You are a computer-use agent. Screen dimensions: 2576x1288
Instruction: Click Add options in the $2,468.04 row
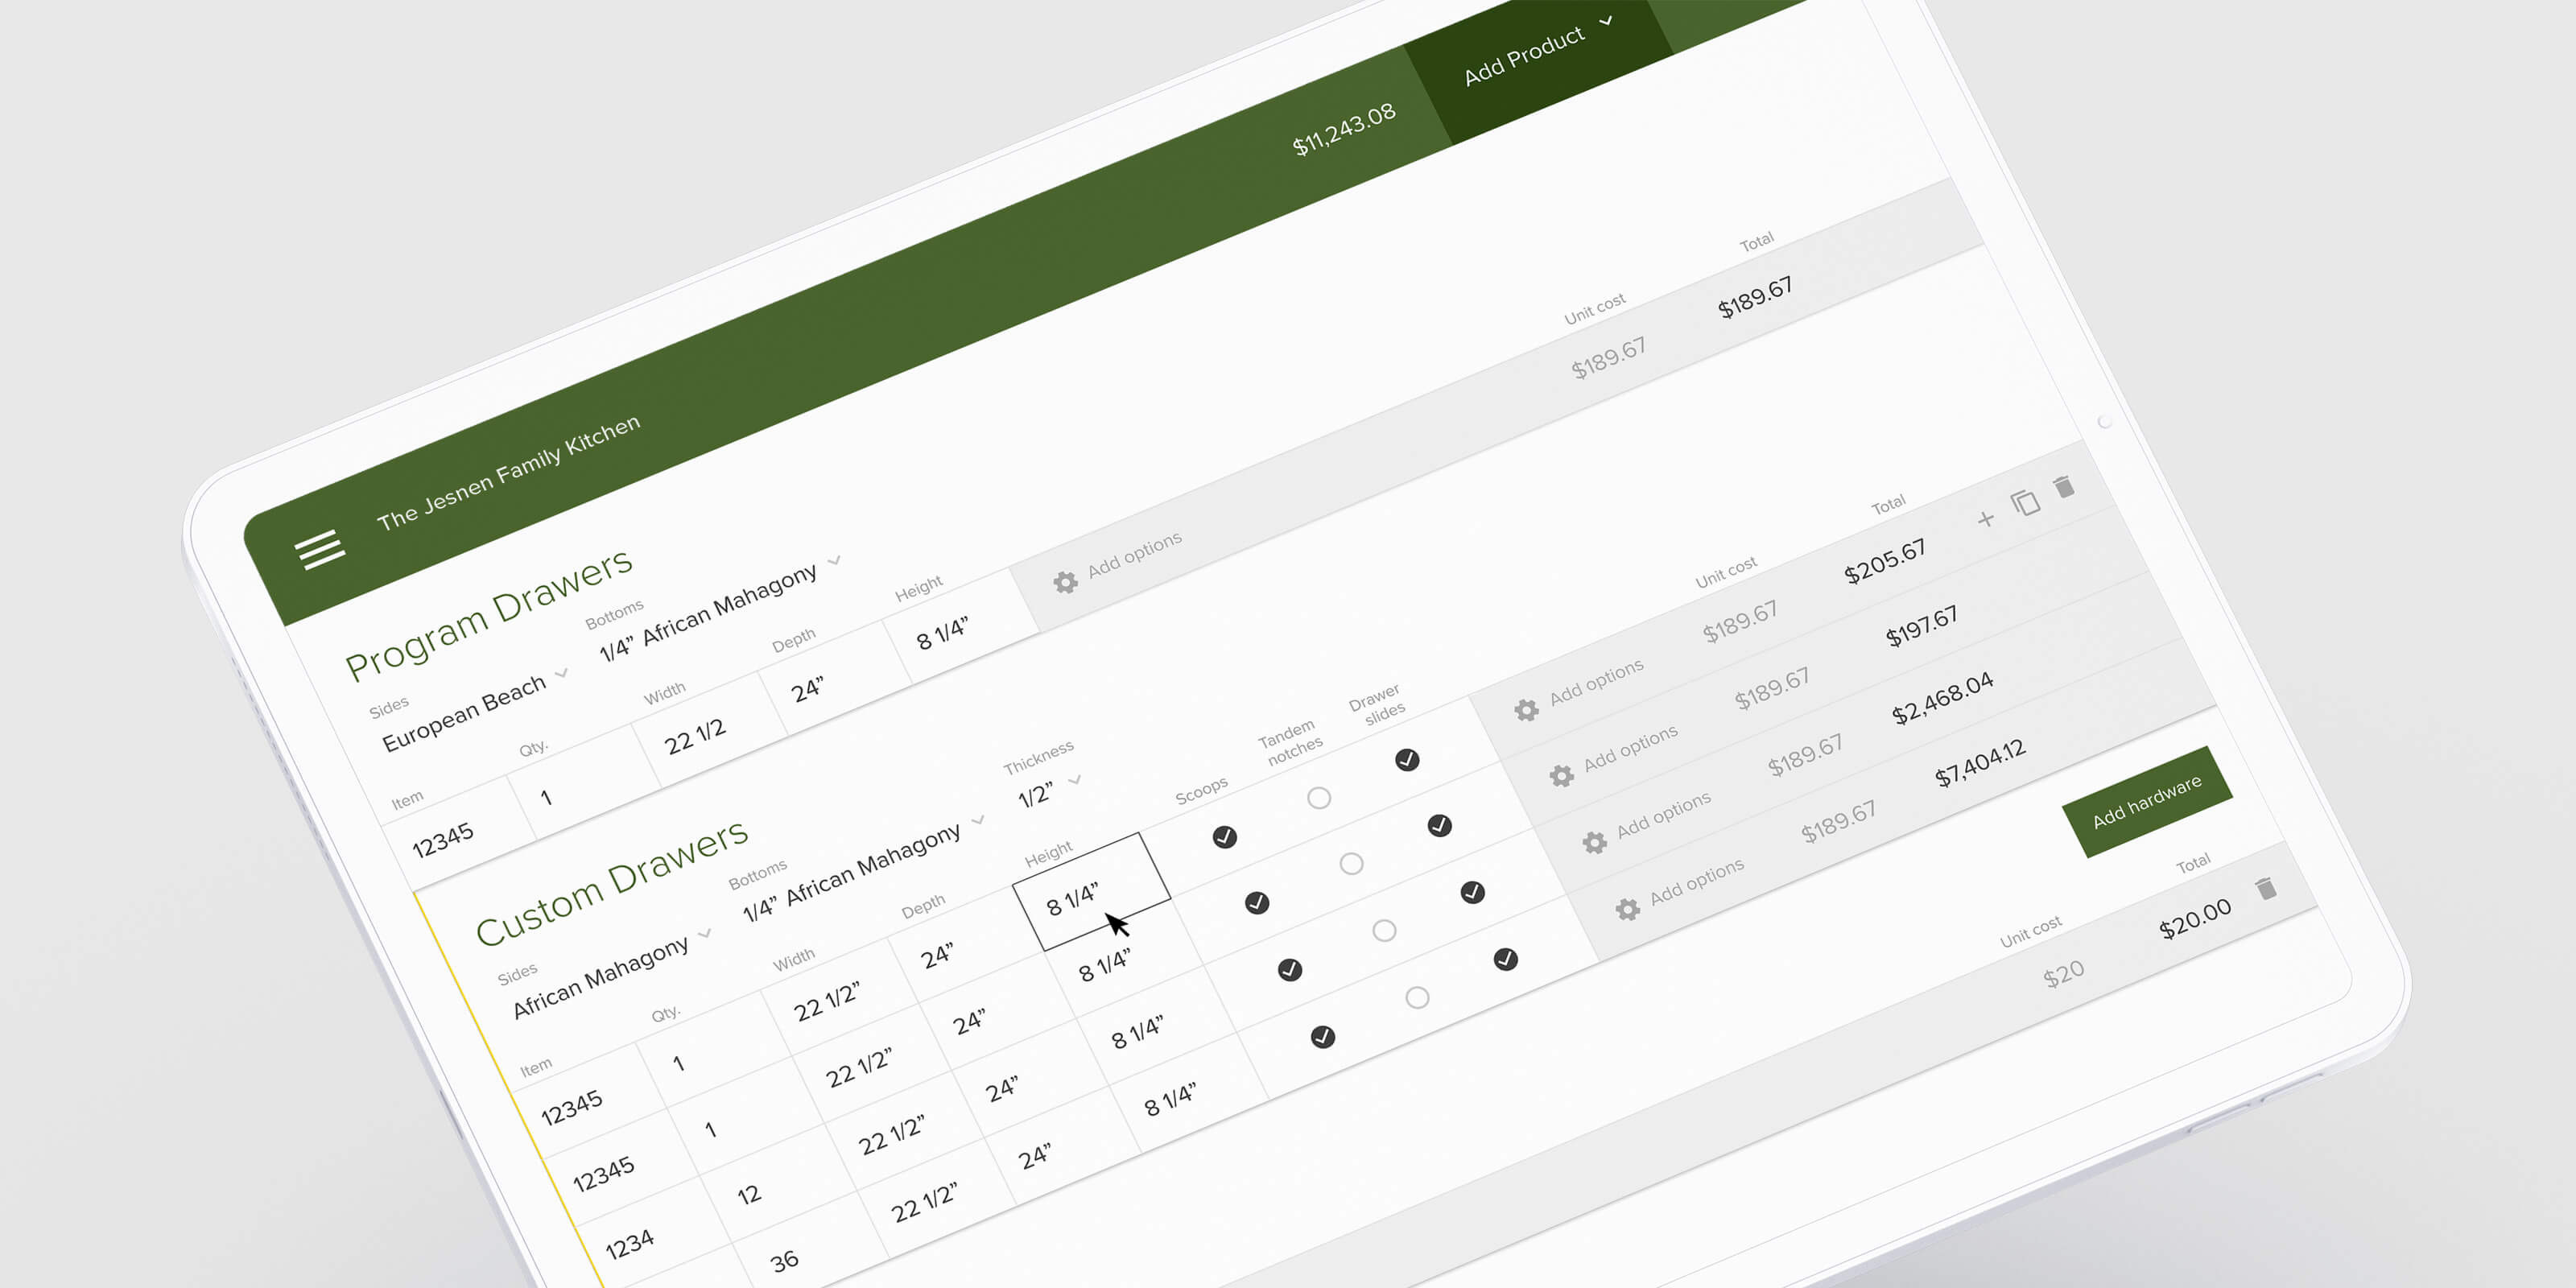tap(1663, 814)
